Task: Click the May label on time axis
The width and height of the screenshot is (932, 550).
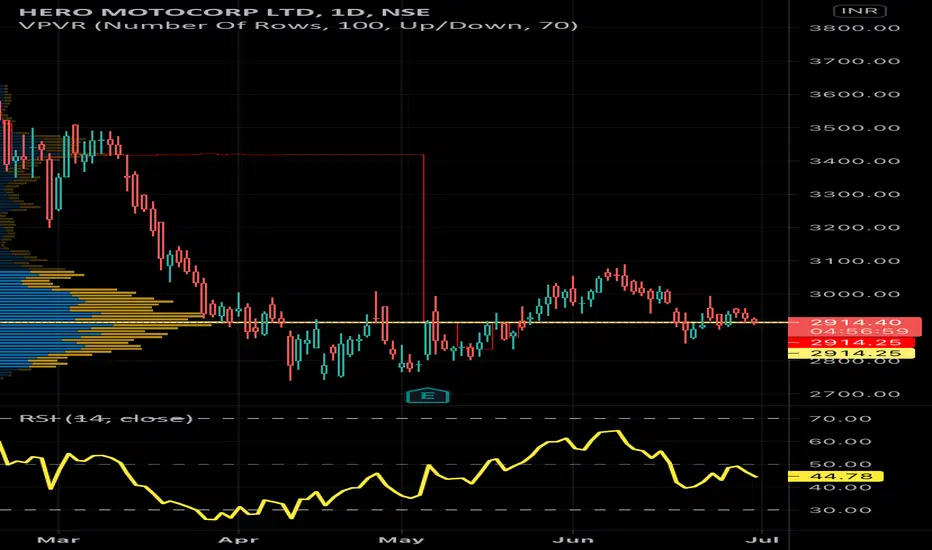Action: [x=402, y=540]
